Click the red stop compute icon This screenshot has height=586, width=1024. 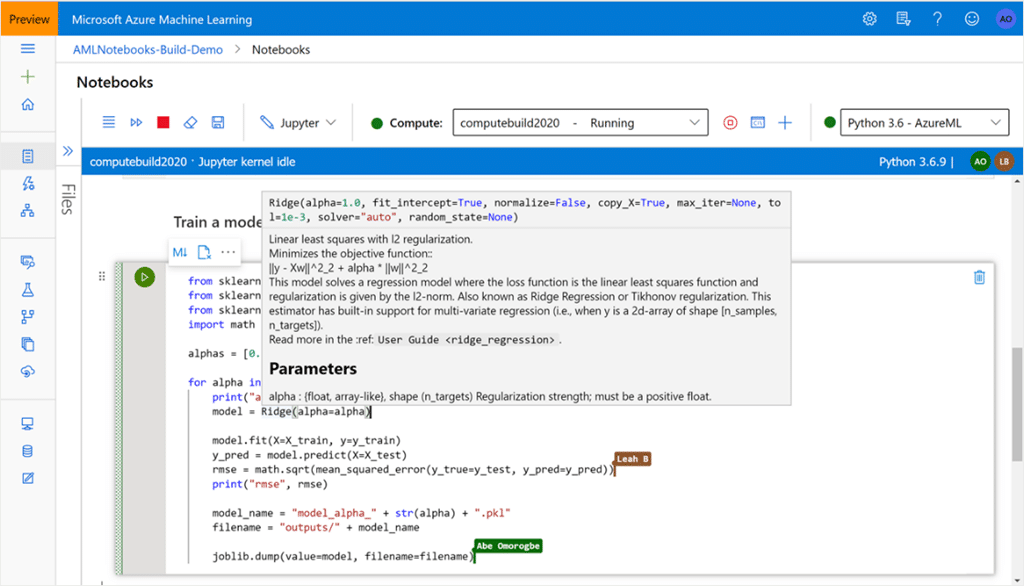pyautogui.click(x=730, y=123)
